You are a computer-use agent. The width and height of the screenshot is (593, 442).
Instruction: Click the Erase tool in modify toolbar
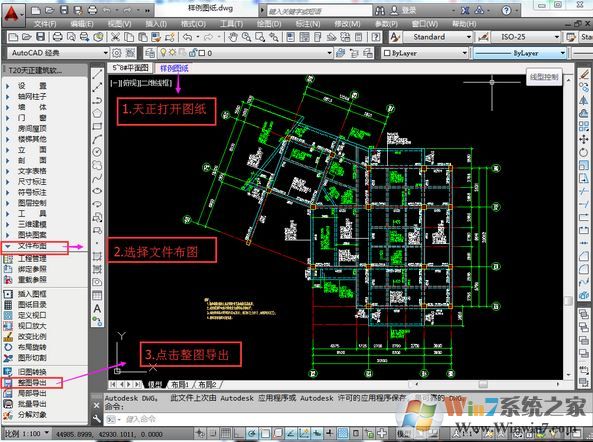click(584, 74)
